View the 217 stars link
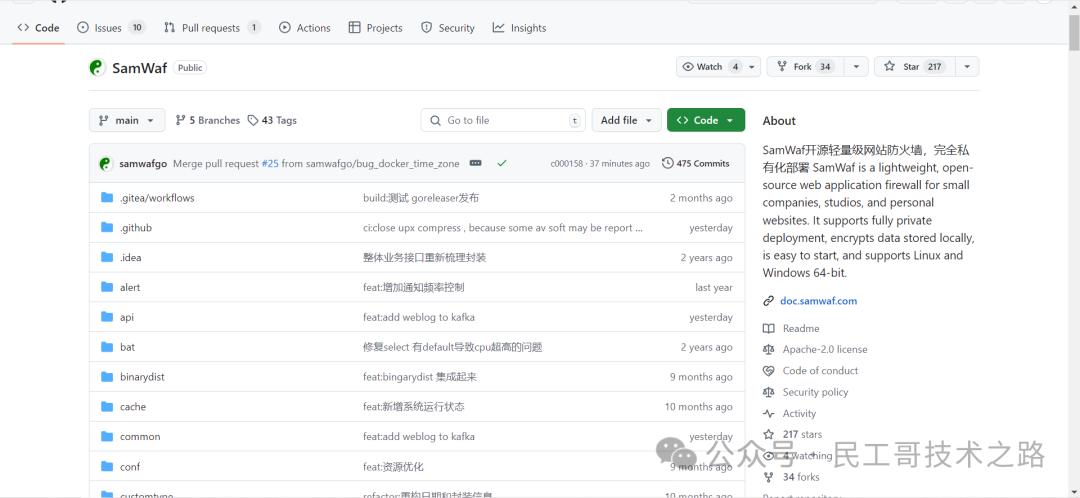 [802, 435]
